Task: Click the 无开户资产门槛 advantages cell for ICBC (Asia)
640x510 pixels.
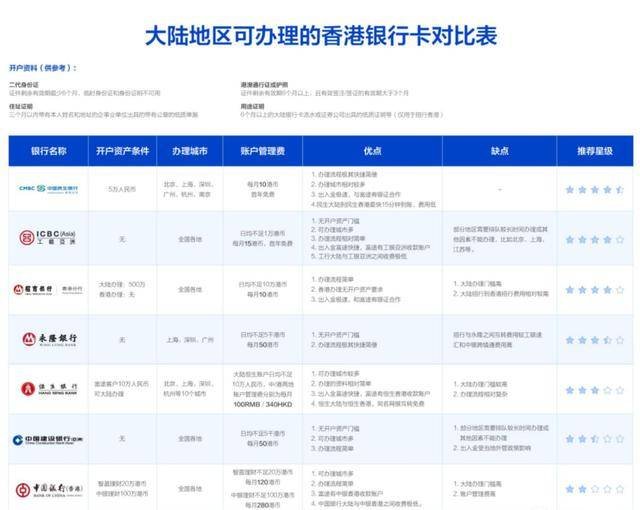Action: [x=371, y=238]
